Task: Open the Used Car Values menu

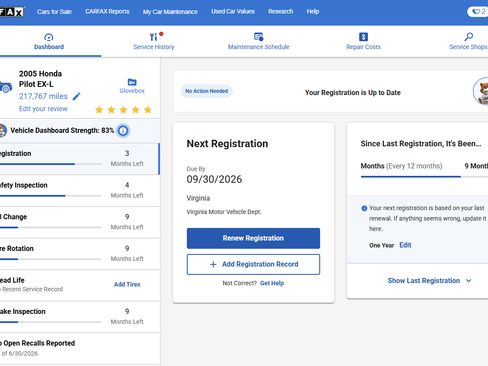Action: click(x=233, y=12)
